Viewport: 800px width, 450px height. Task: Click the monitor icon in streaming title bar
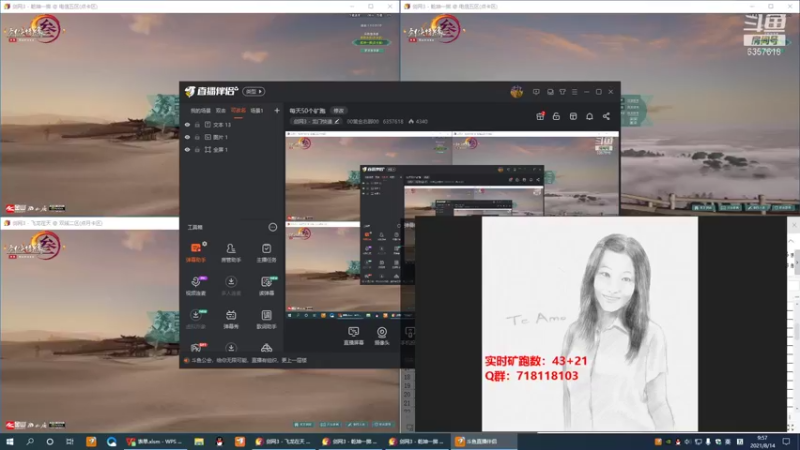pos(550,92)
